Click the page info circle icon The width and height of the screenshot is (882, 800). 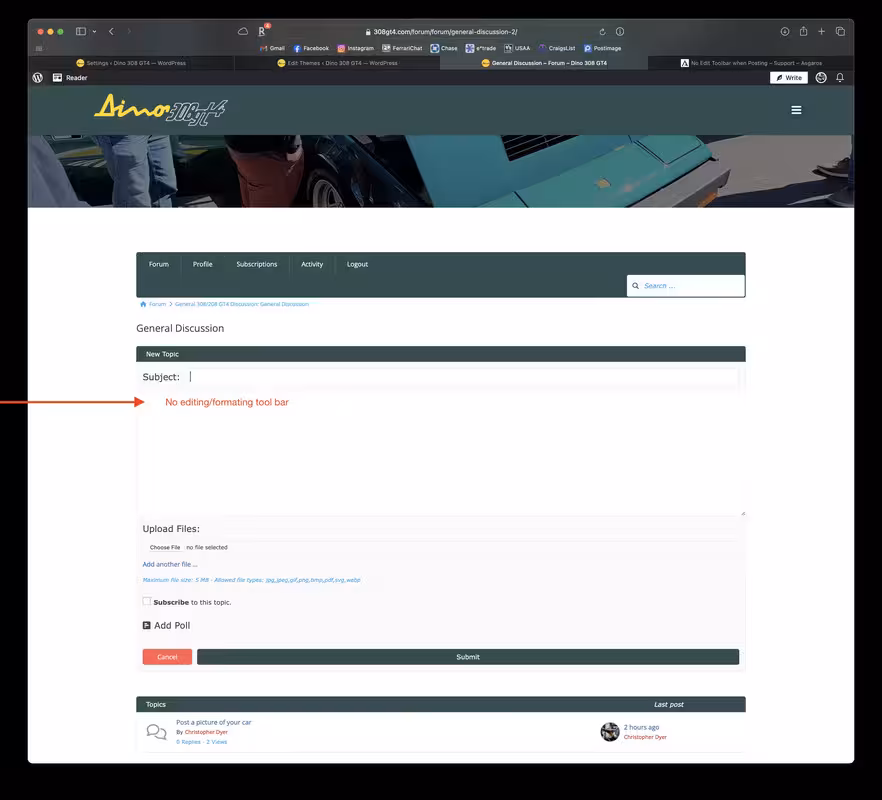[620, 32]
